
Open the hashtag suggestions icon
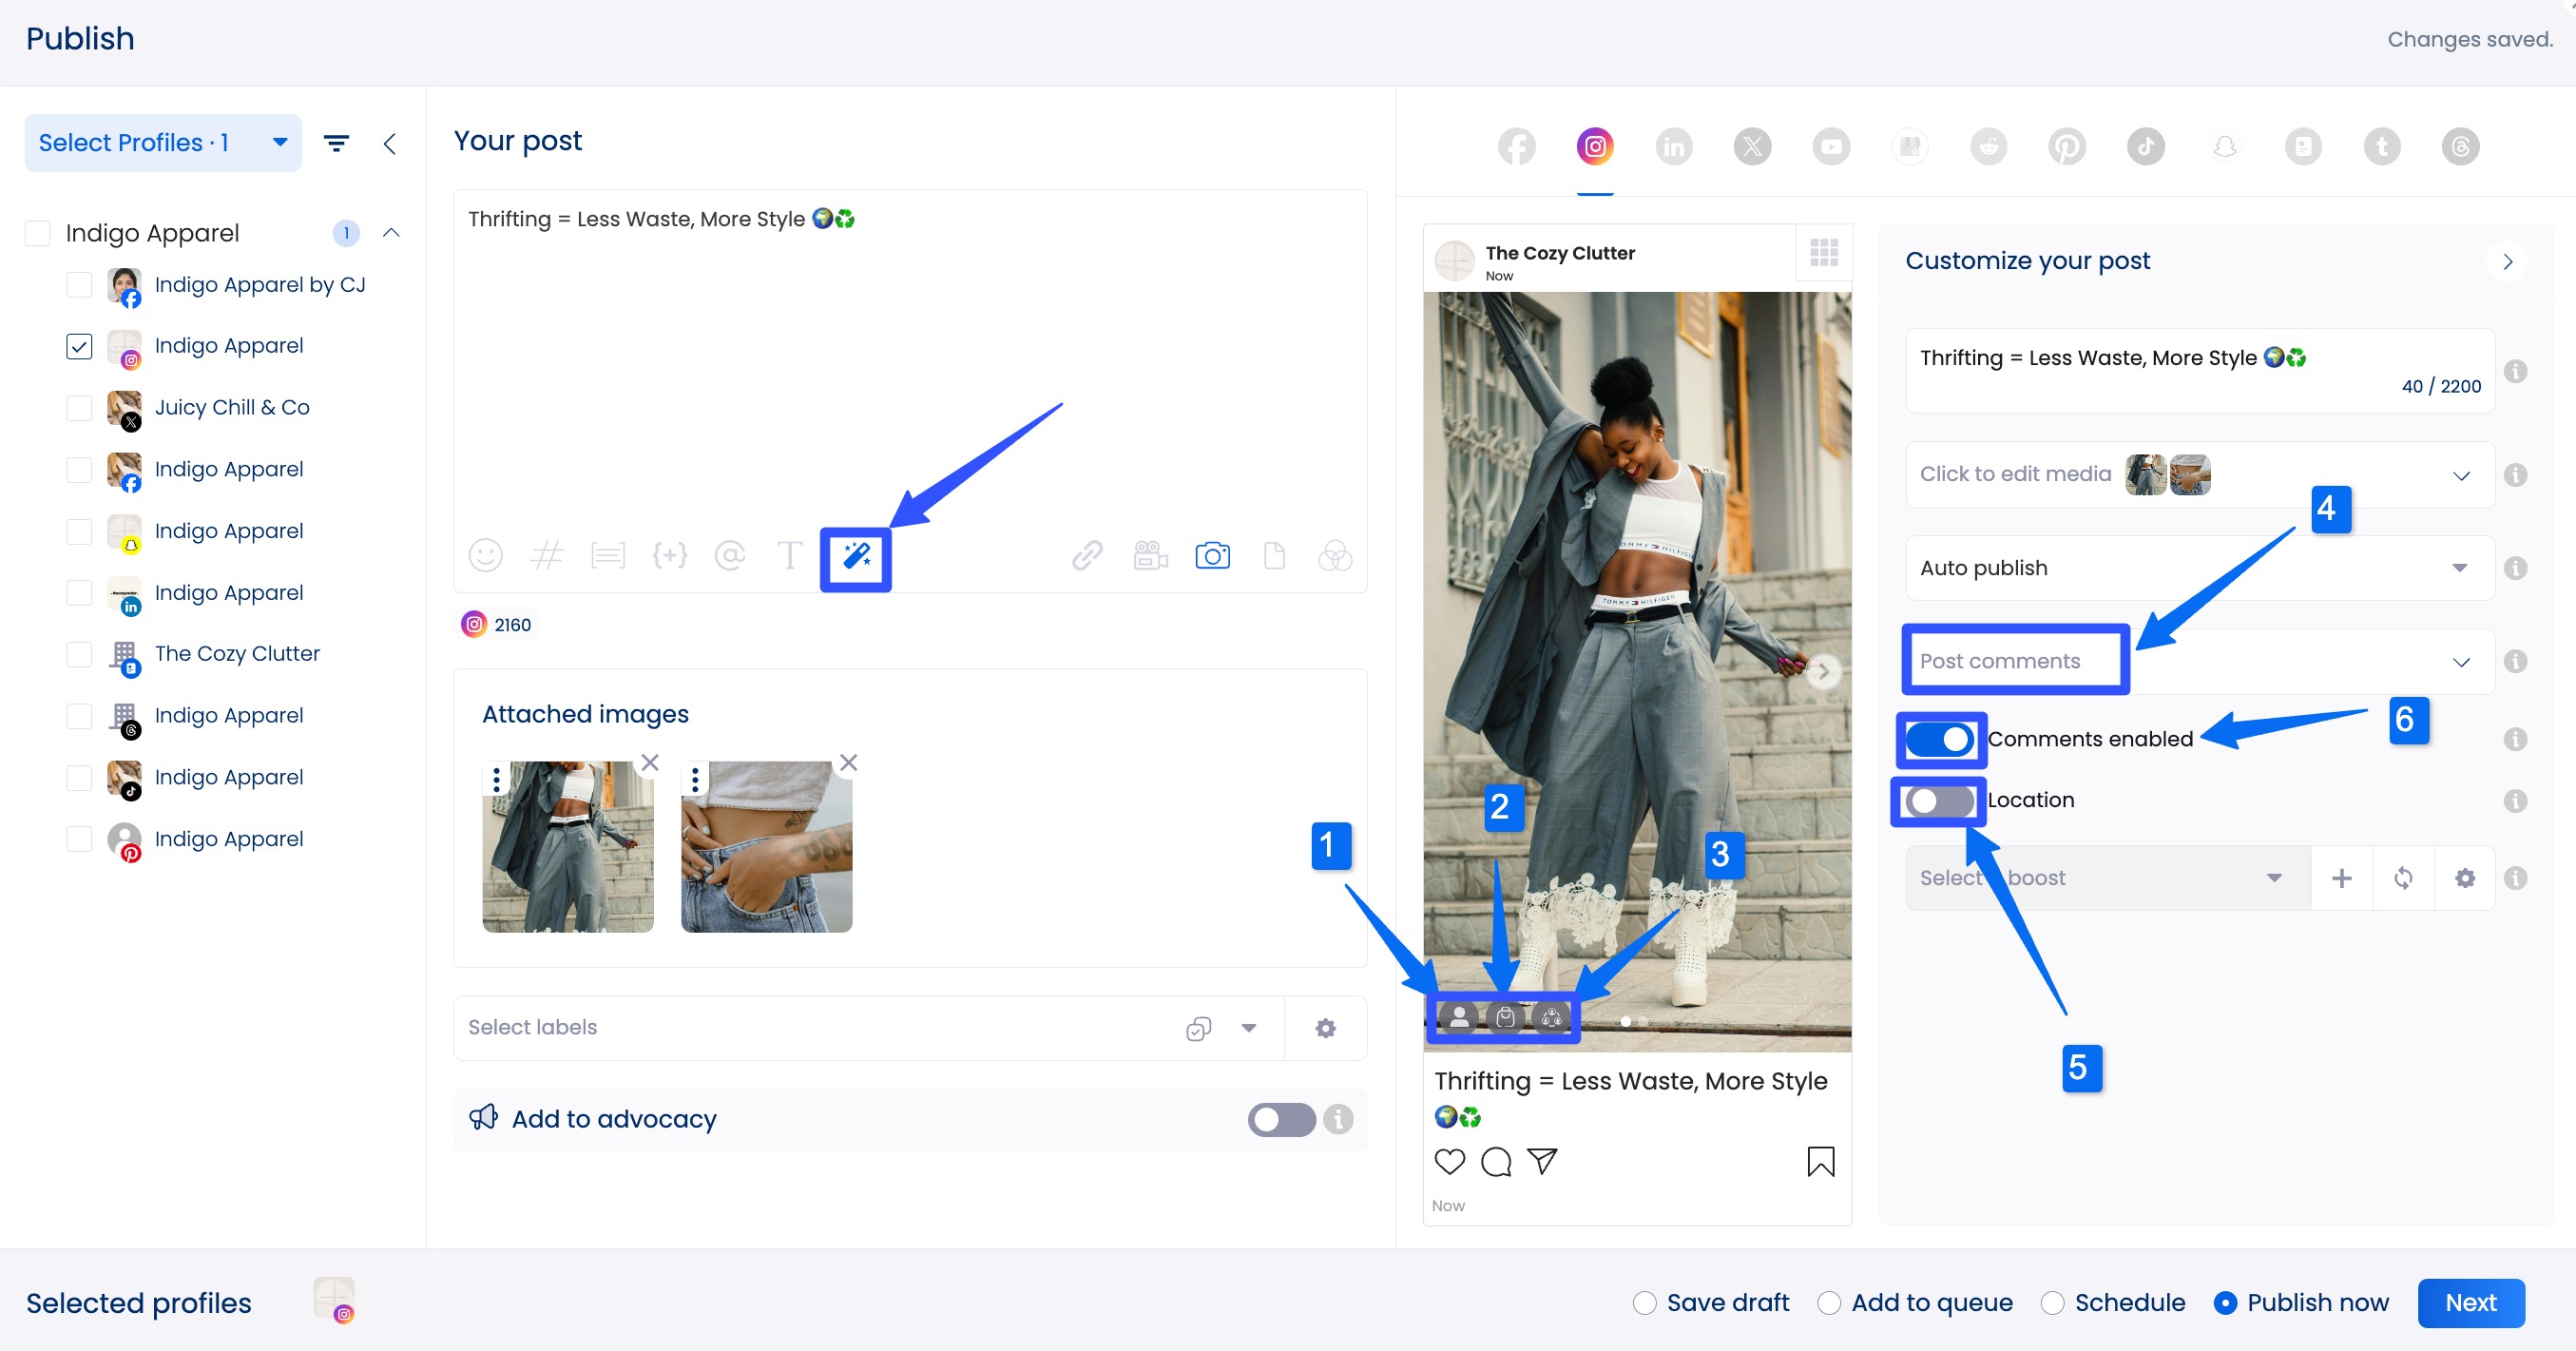pos(547,555)
